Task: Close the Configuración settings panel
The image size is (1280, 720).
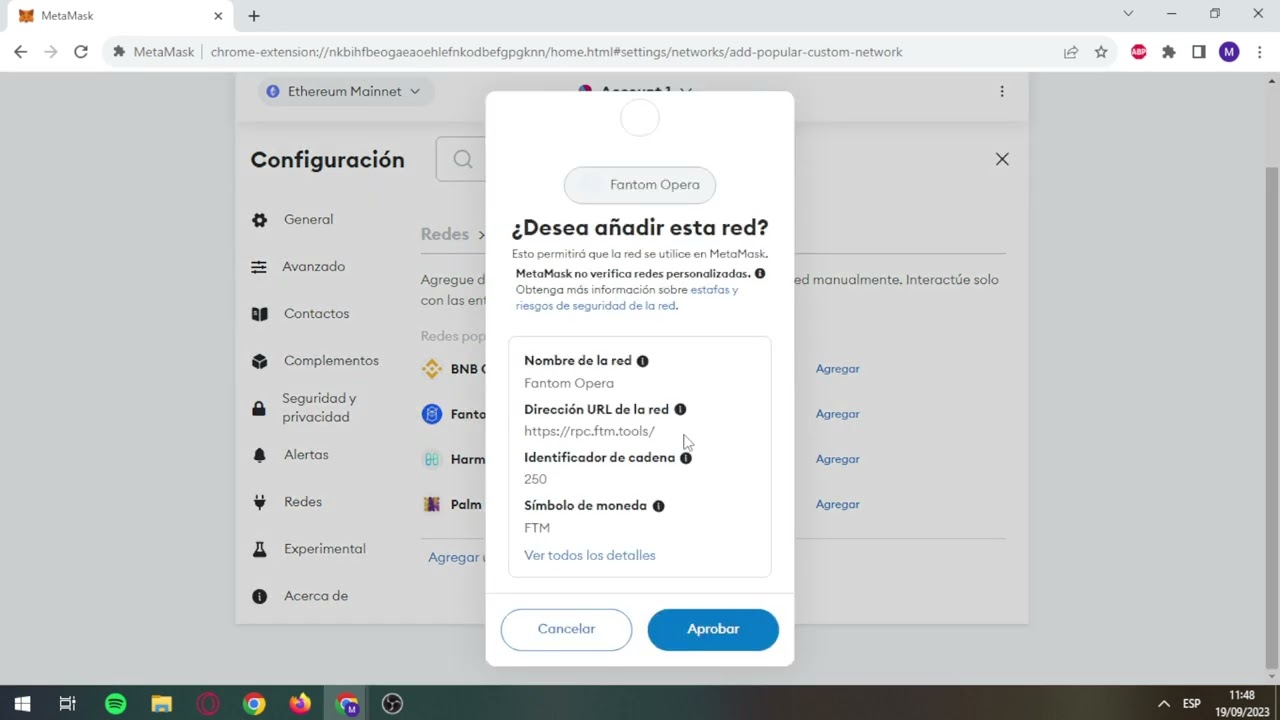Action: [x=1002, y=159]
